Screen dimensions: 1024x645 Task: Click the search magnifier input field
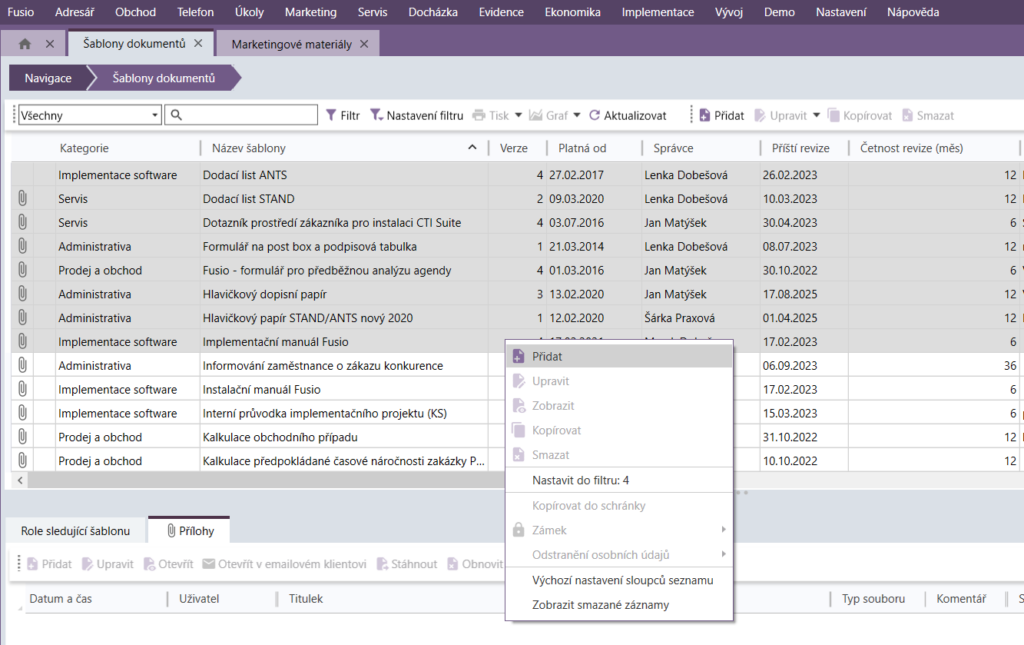tap(240, 115)
